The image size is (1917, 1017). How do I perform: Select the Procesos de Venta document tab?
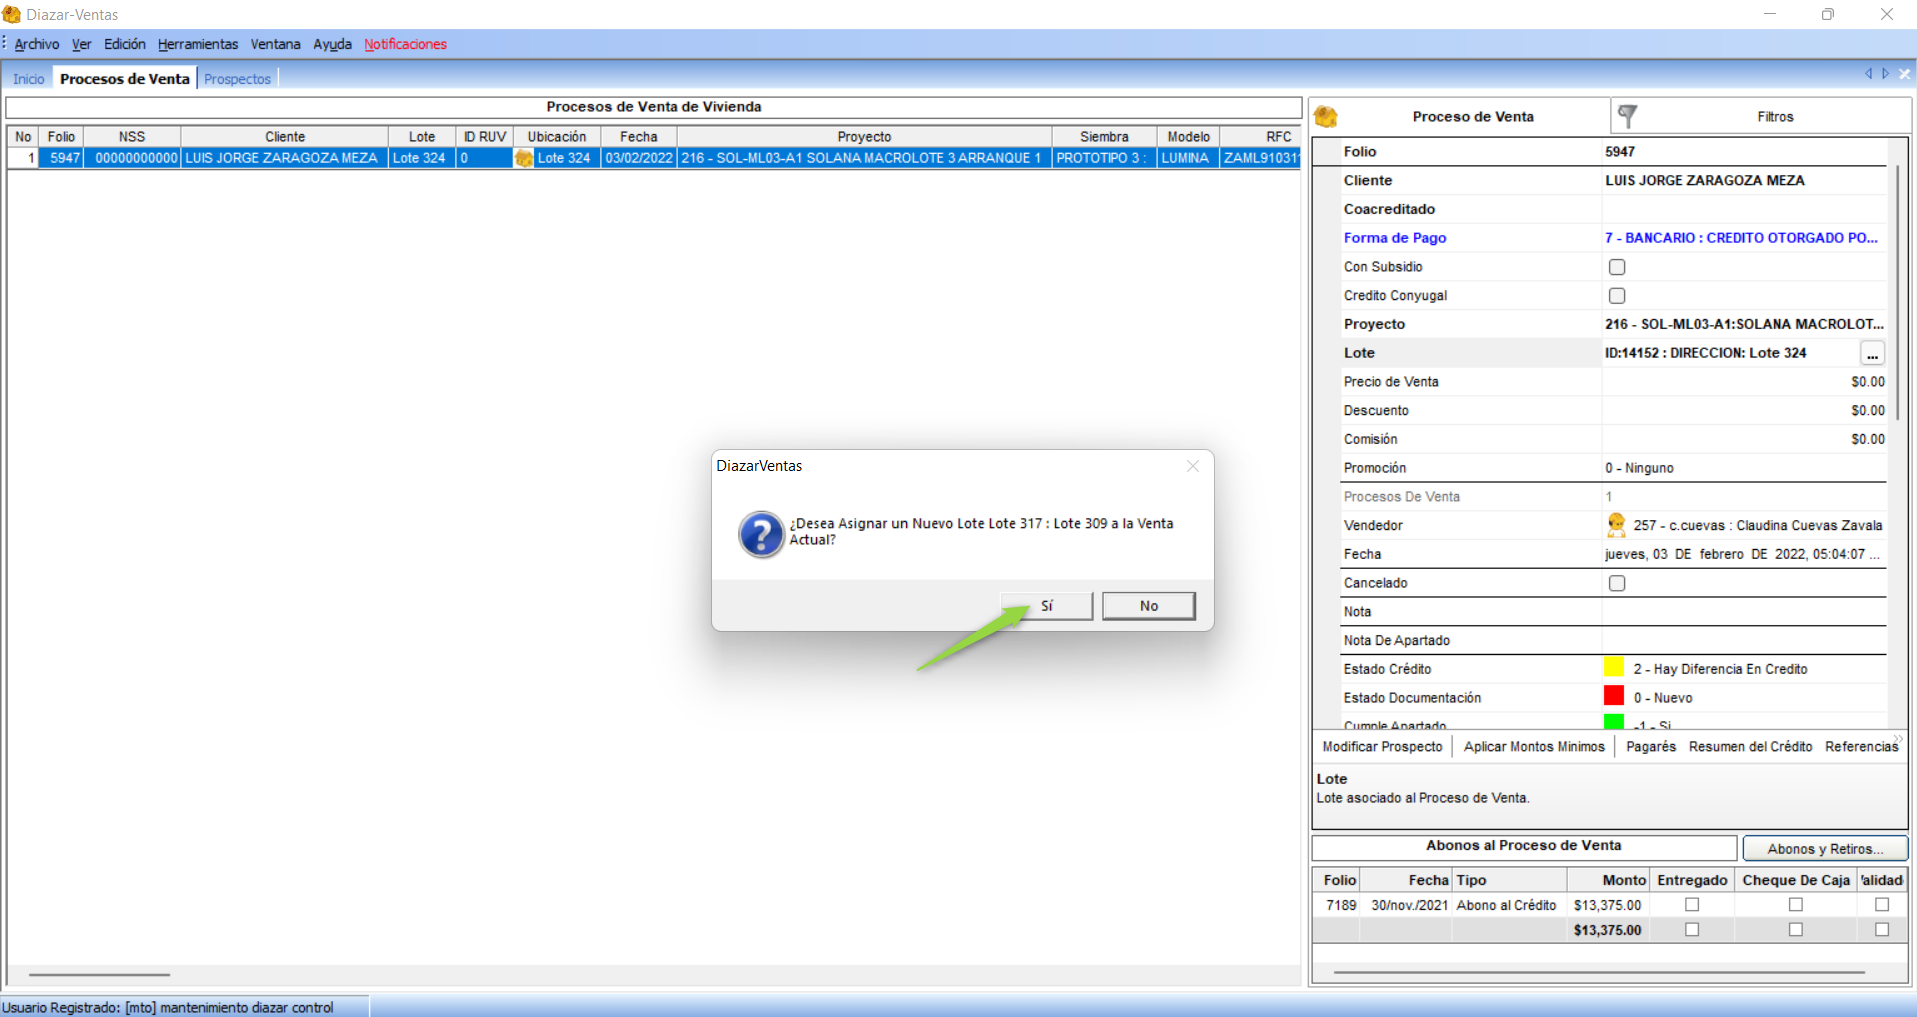(125, 79)
